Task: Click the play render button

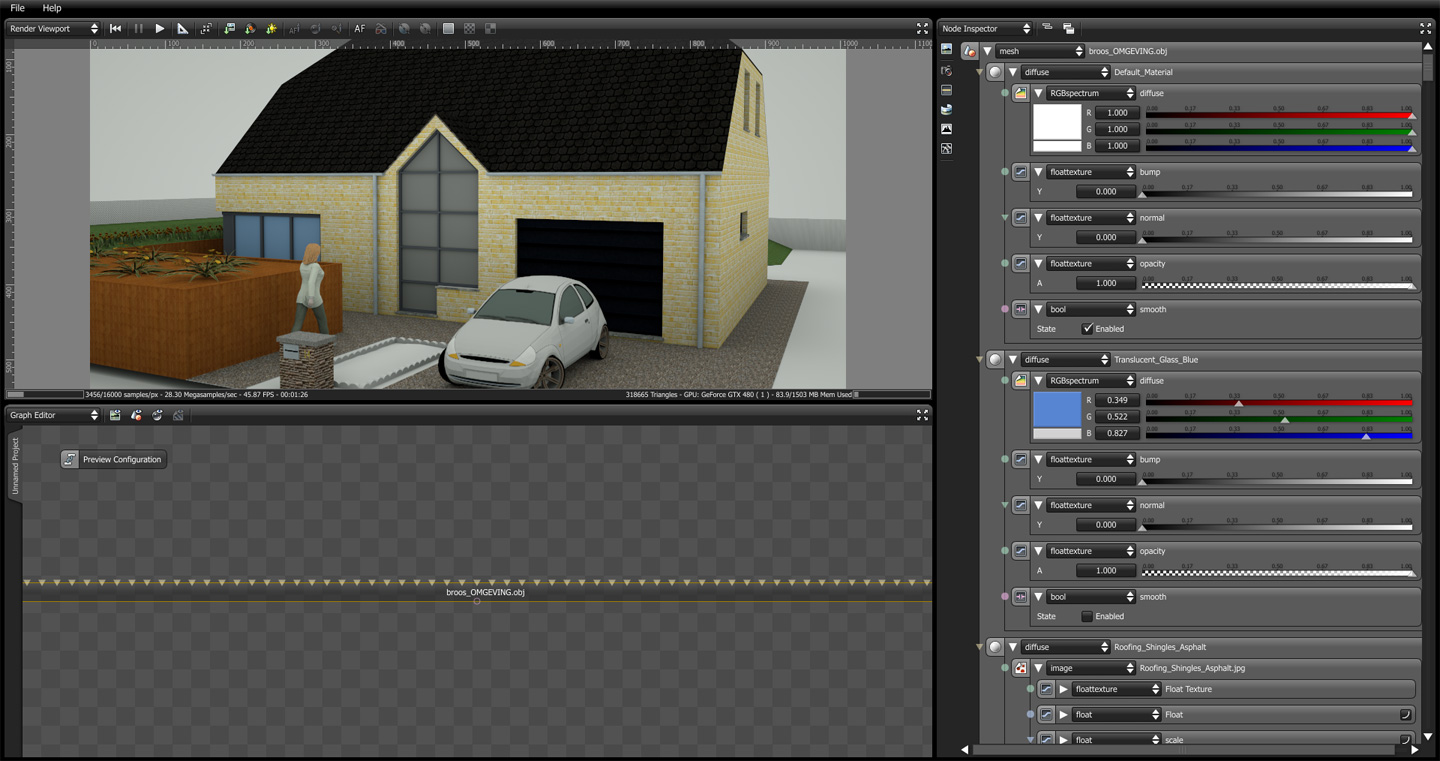Action: point(159,29)
